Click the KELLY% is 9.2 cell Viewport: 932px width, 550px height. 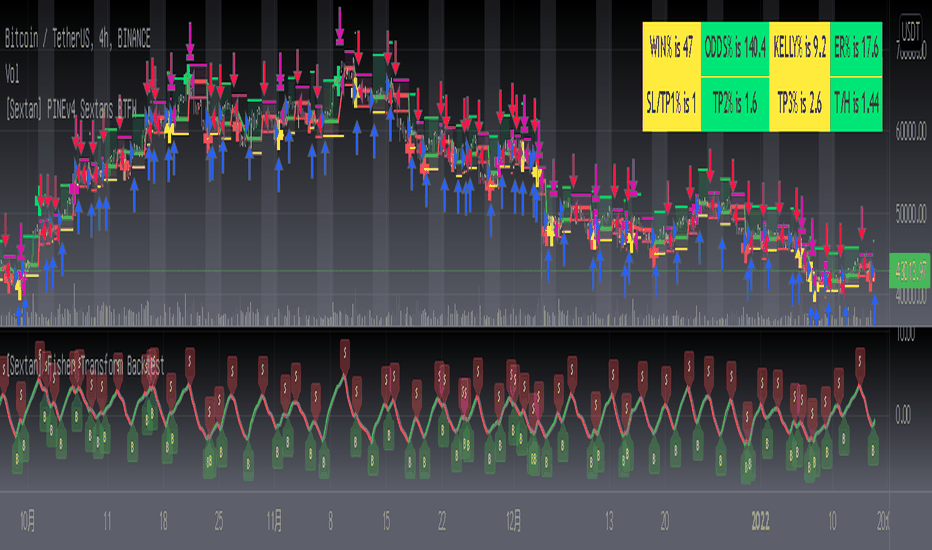click(x=799, y=49)
